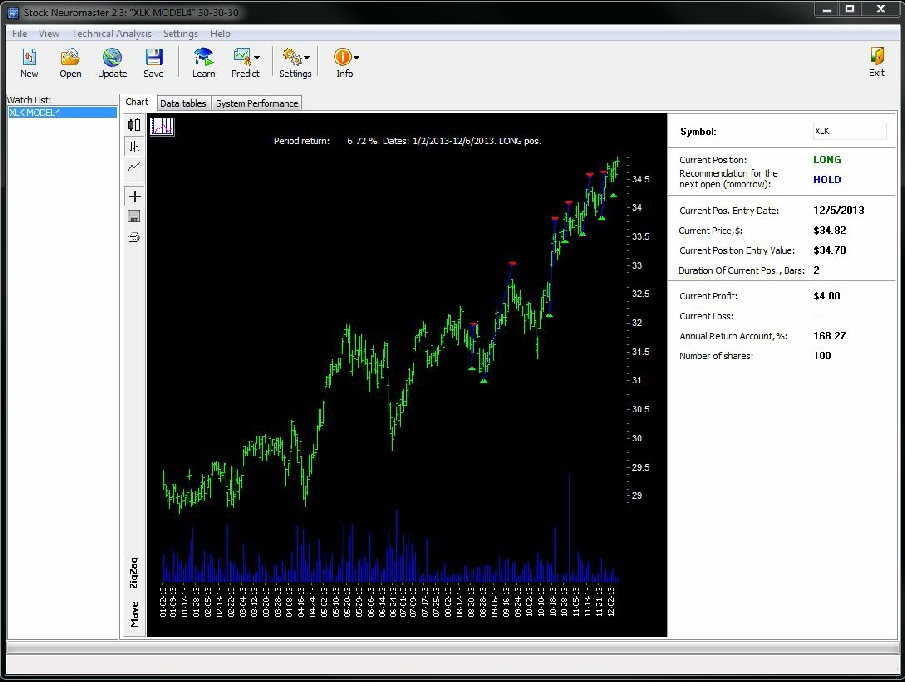Switch chart to bar (OHLC) style
This screenshot has width=905, height=682.
[x=134, y=147]
